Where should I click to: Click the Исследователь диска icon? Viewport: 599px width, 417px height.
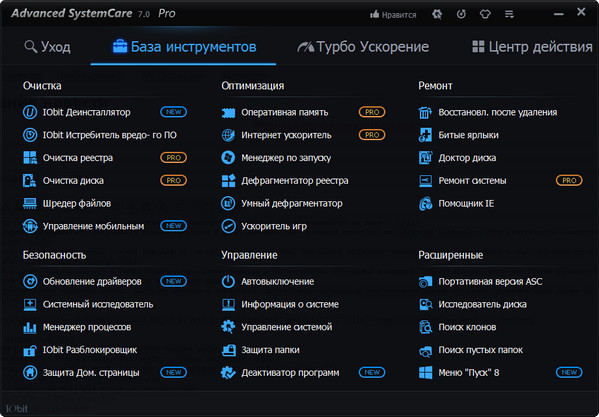coord(425,304)
